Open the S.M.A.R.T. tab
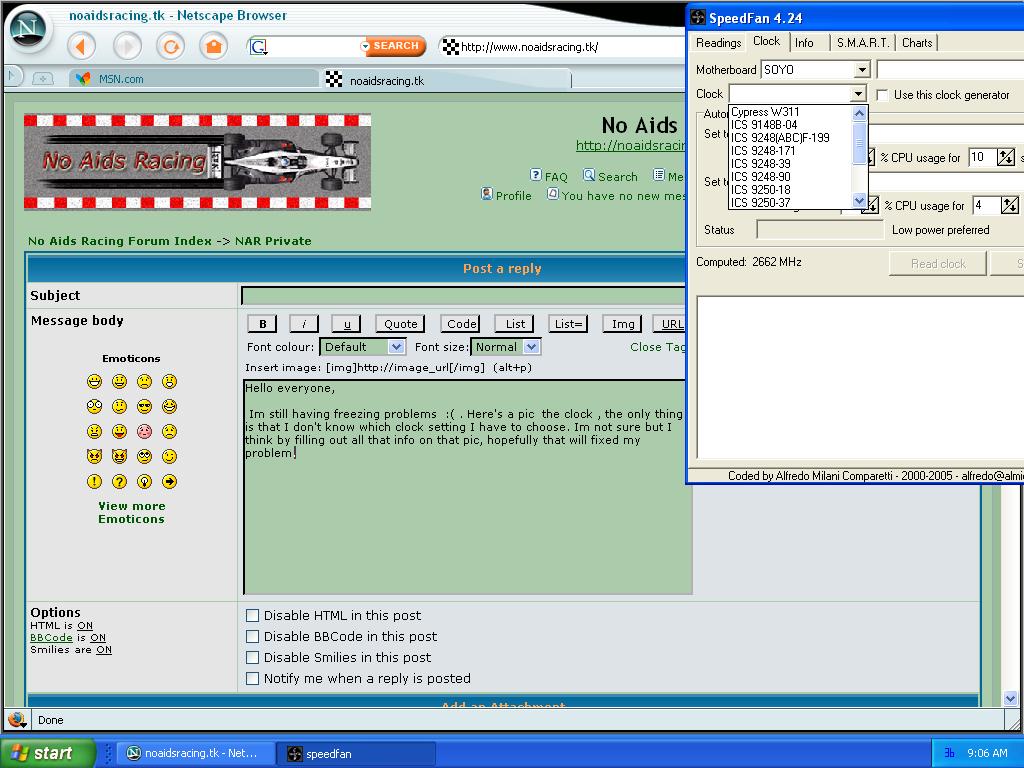This screenshot has height=768, width=1024. click(862, 43)
